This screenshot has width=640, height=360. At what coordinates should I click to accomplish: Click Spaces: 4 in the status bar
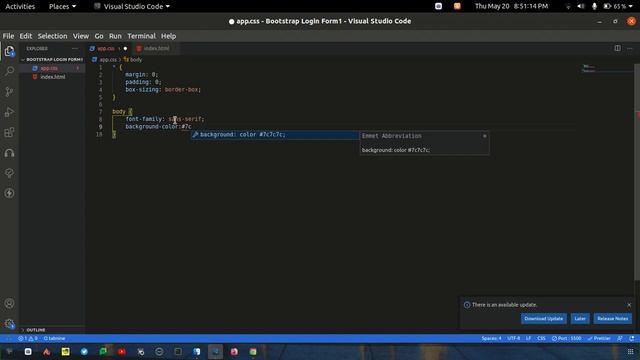491,338
